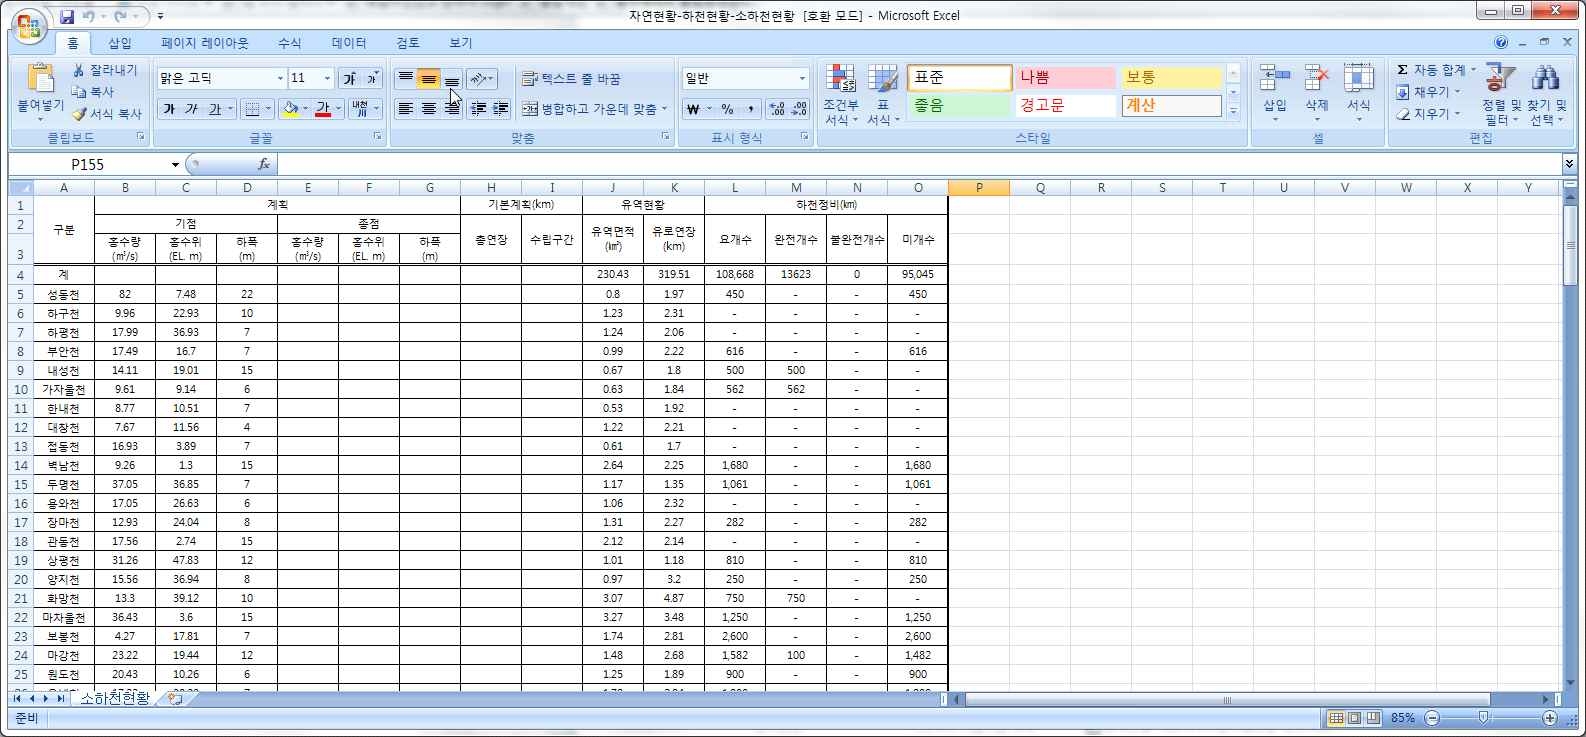Activate the 서식 복사 format painter

tap(106, 113)
